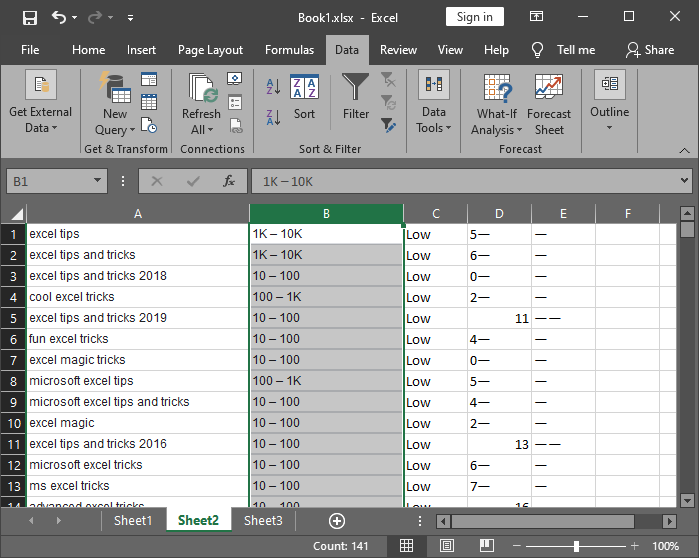Switch to Normal view
The width and height of the screenshot is (699, 558).
406,546
